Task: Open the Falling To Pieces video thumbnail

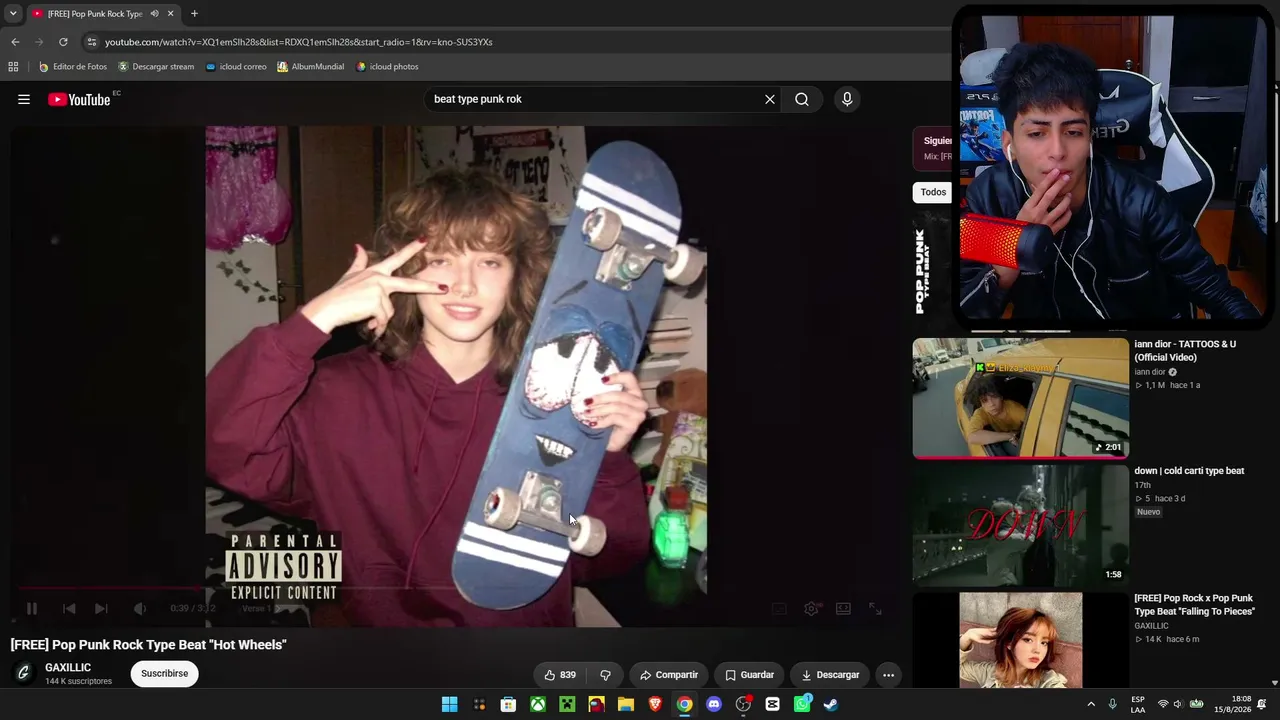Action: tap(1020, 640)
